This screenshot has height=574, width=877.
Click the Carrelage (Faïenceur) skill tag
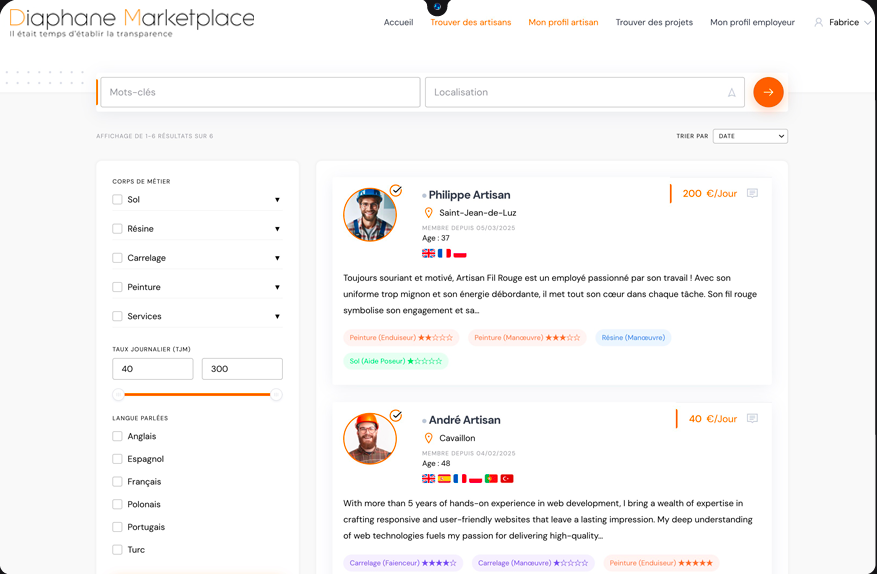coord(403,563)
